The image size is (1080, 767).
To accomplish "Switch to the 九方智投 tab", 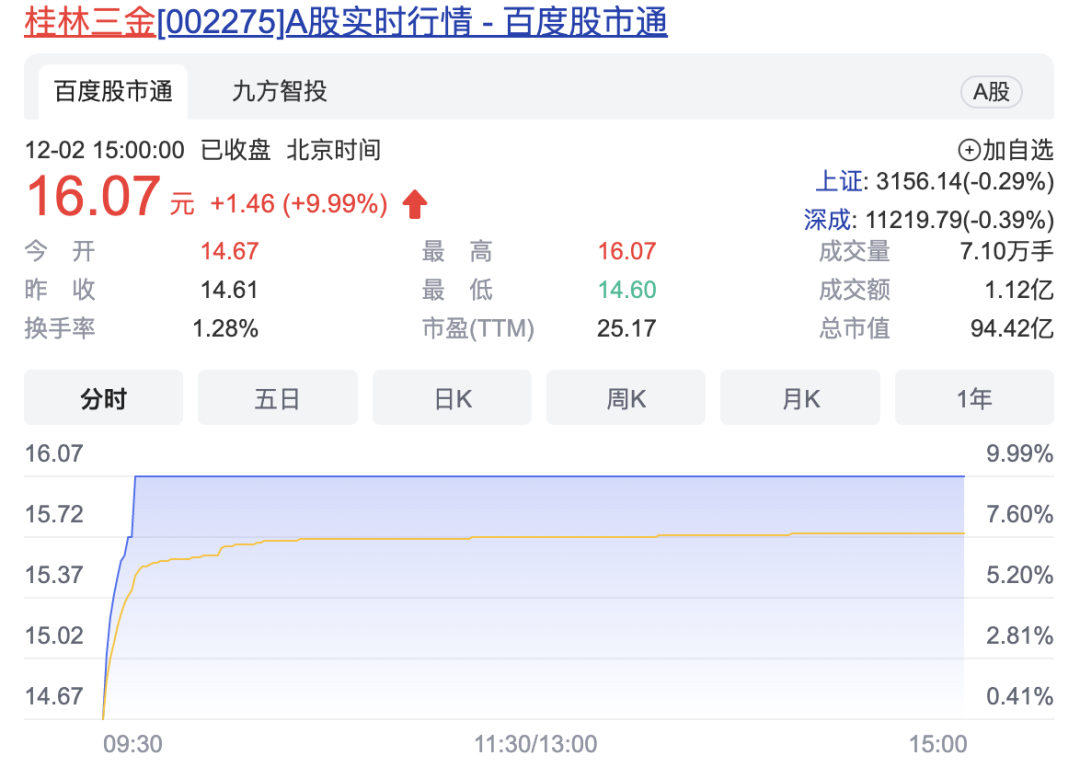I will point(279,92).
